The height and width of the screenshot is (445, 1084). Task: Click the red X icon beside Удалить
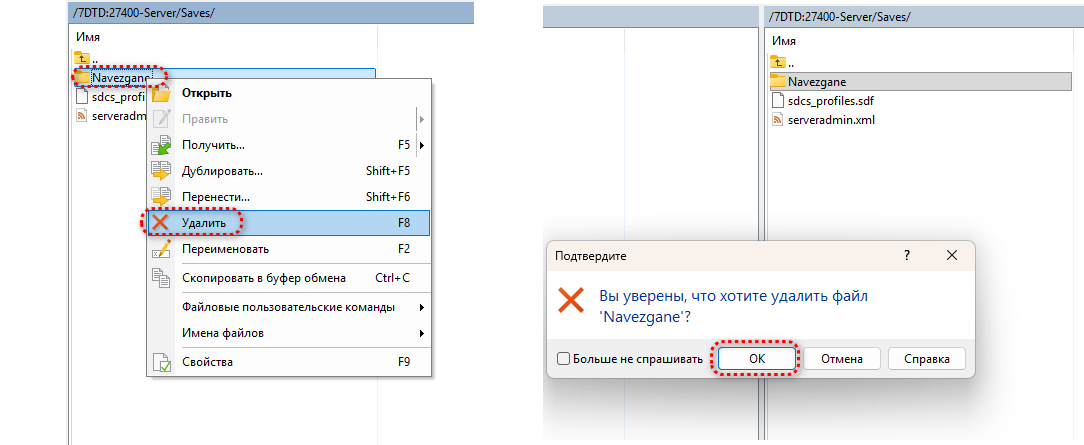(160, 222)
